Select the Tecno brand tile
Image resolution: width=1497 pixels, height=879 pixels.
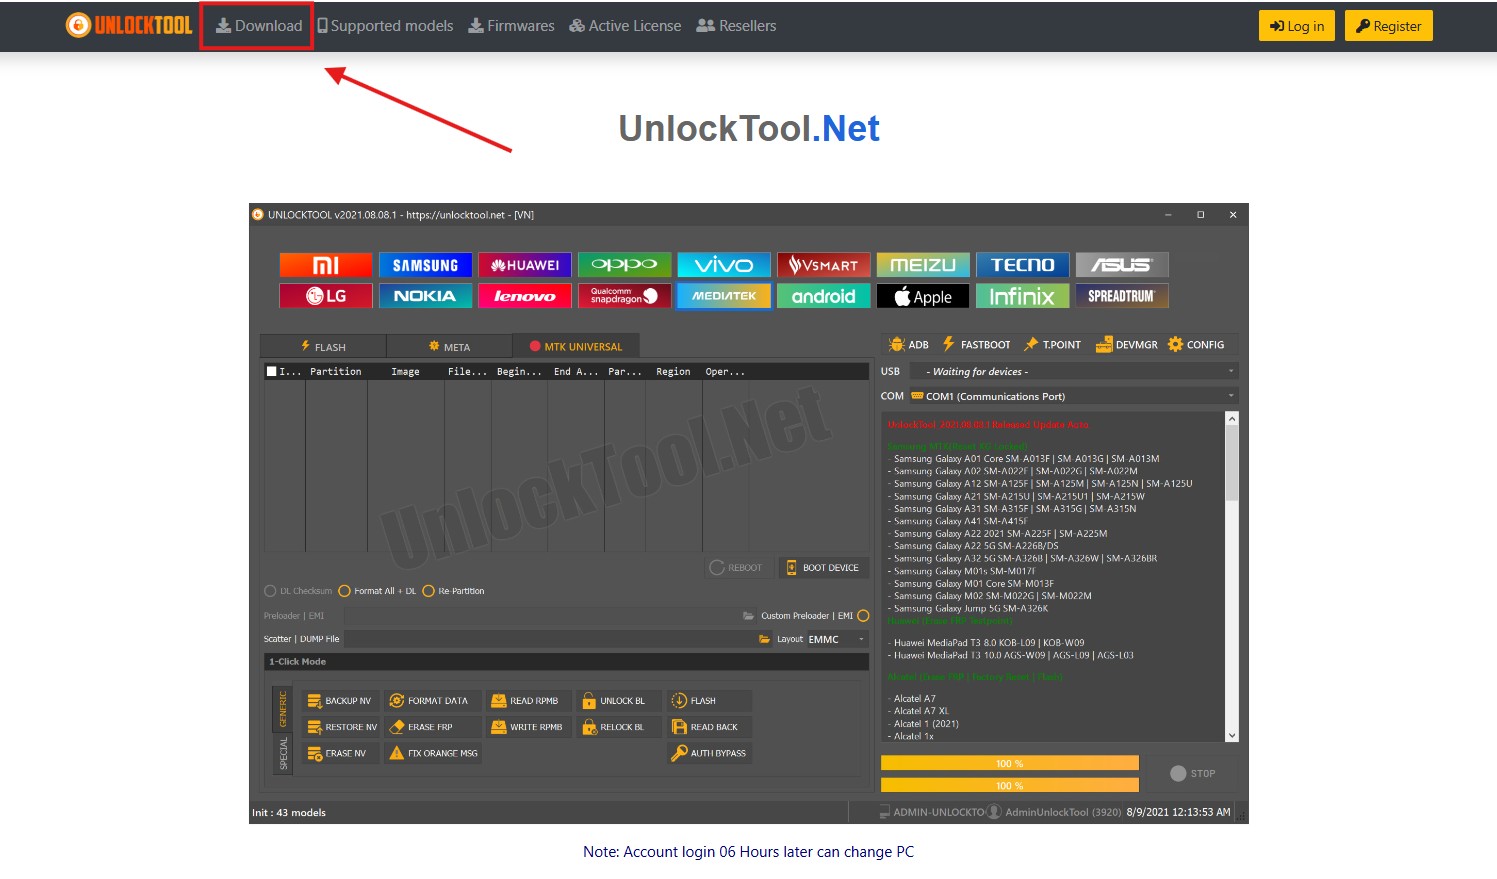[x=1022, y=265]
